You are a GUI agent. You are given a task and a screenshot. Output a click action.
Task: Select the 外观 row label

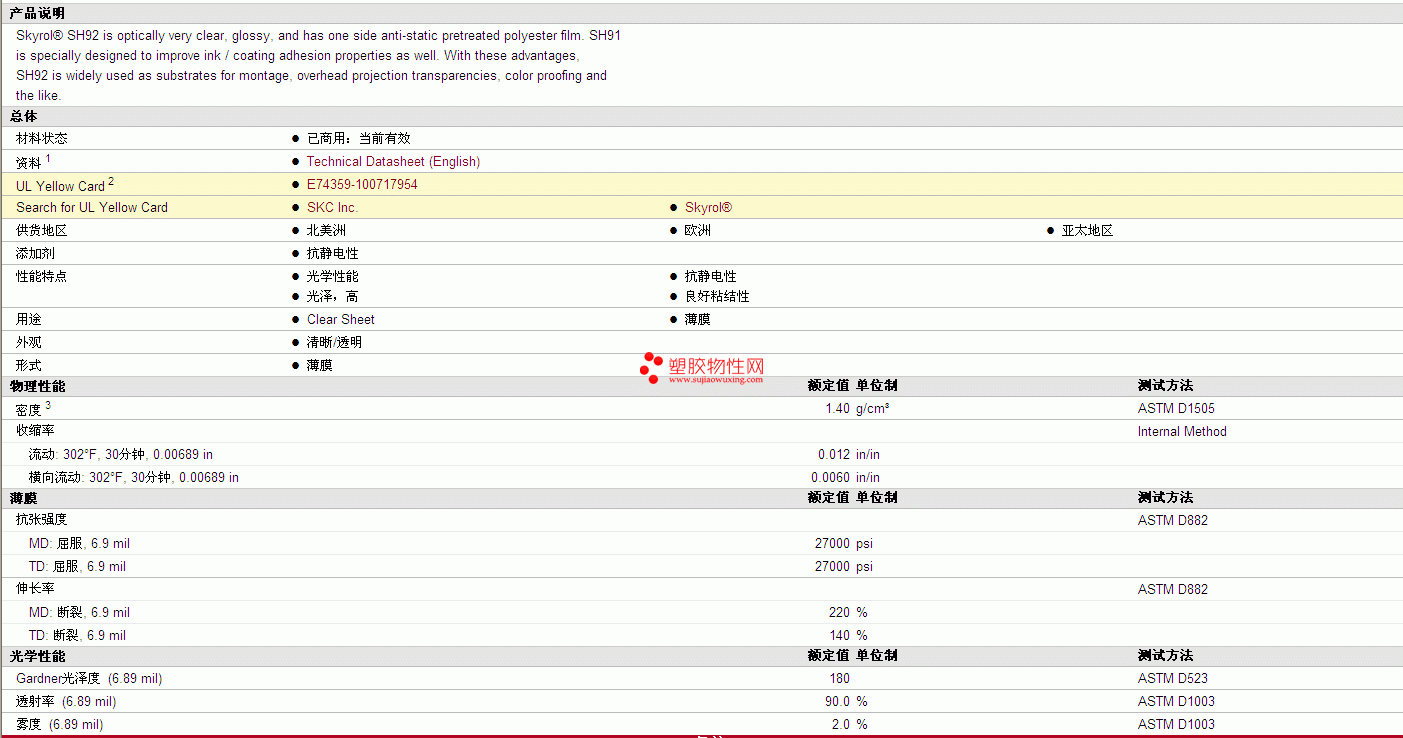click(29, 342)
